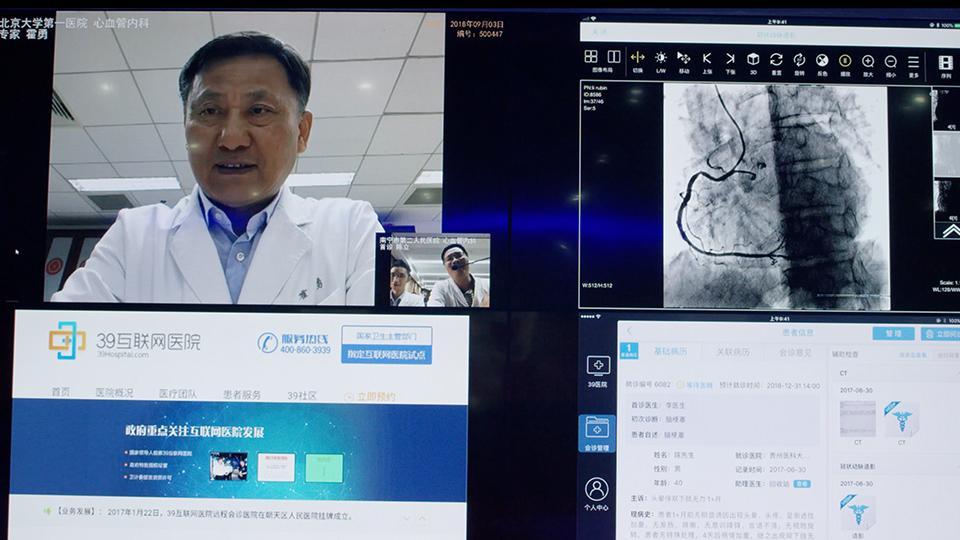Show previous news with ticker up arrow
The width and height of the screenshot is (960, 540).
click(x=422, y=519)
